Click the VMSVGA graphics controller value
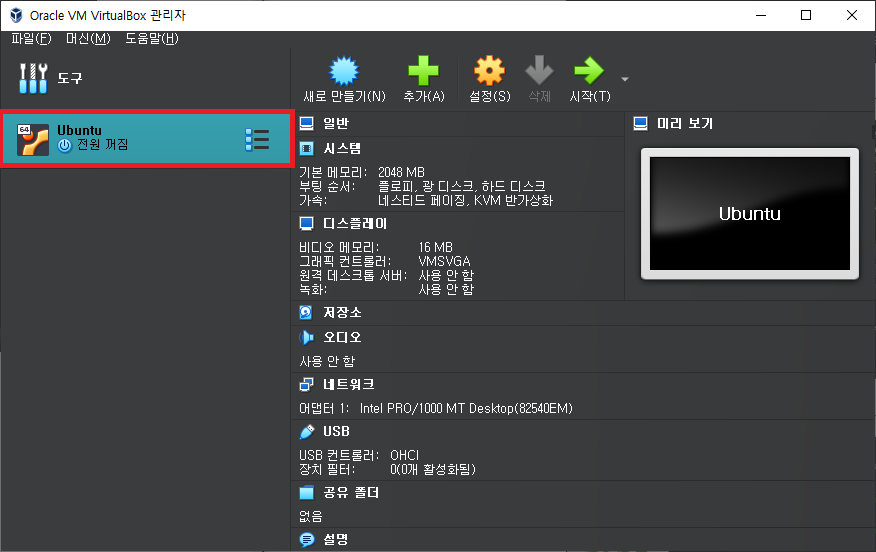876x552 pixels. pos(444,261)
